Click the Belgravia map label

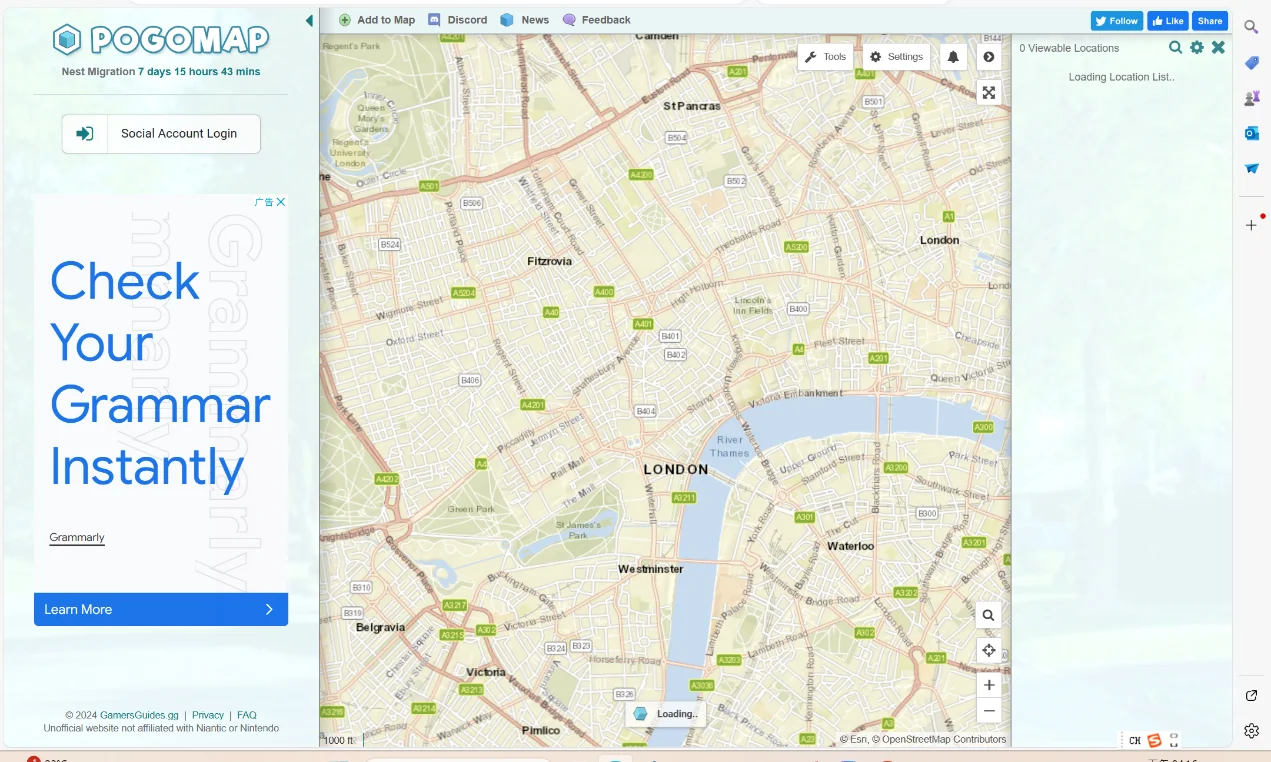click(381, 628)
